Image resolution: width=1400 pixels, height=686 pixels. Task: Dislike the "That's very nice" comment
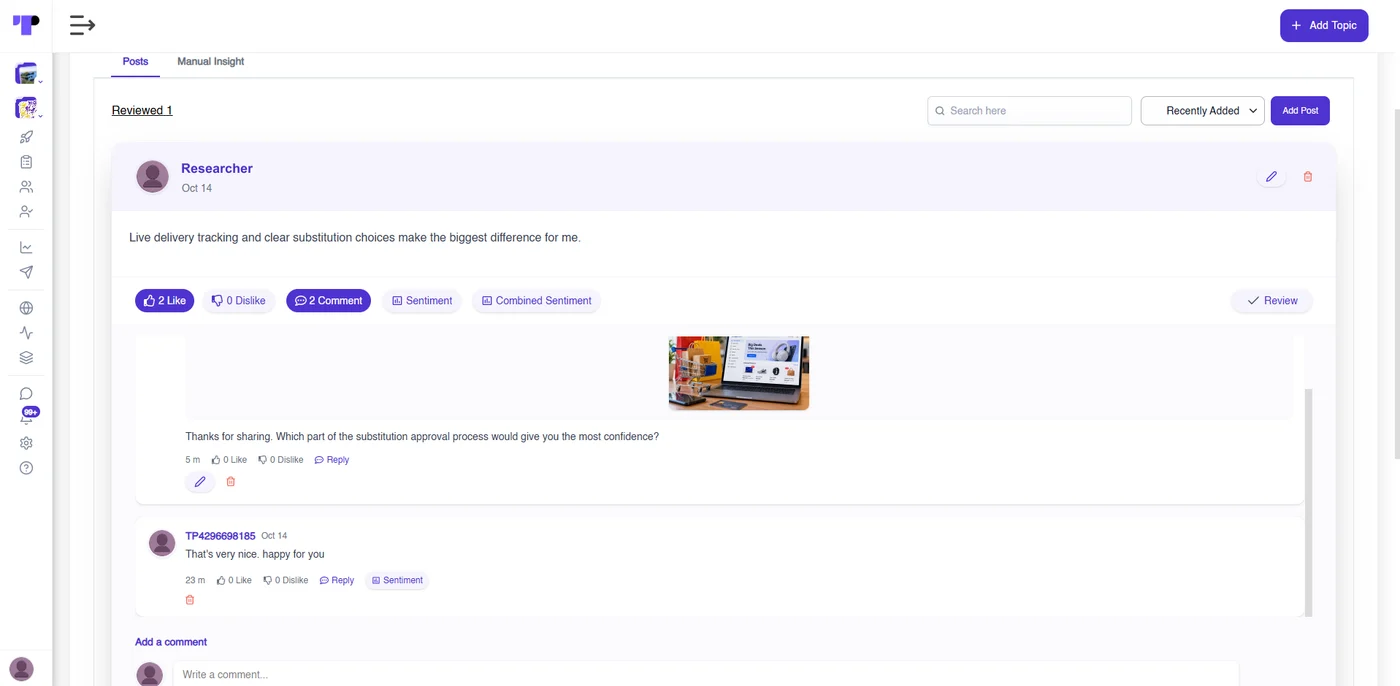285,580
